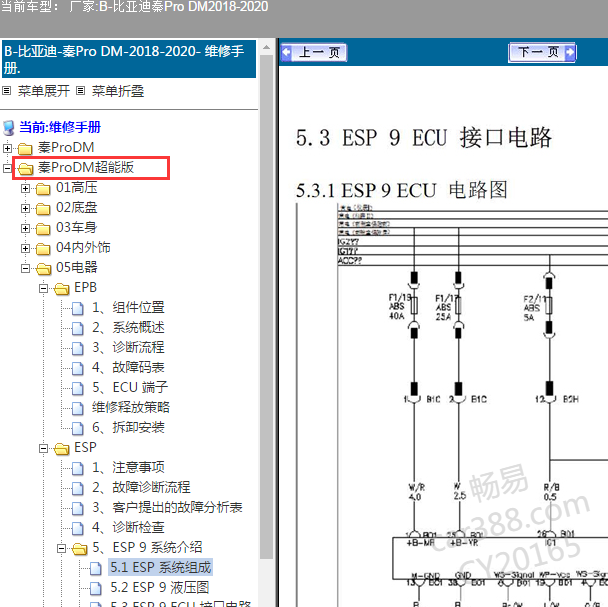This screenshot has width=608, height=607.
Task: Click page icon beside 维修释放策略
Action: (78, 408)
